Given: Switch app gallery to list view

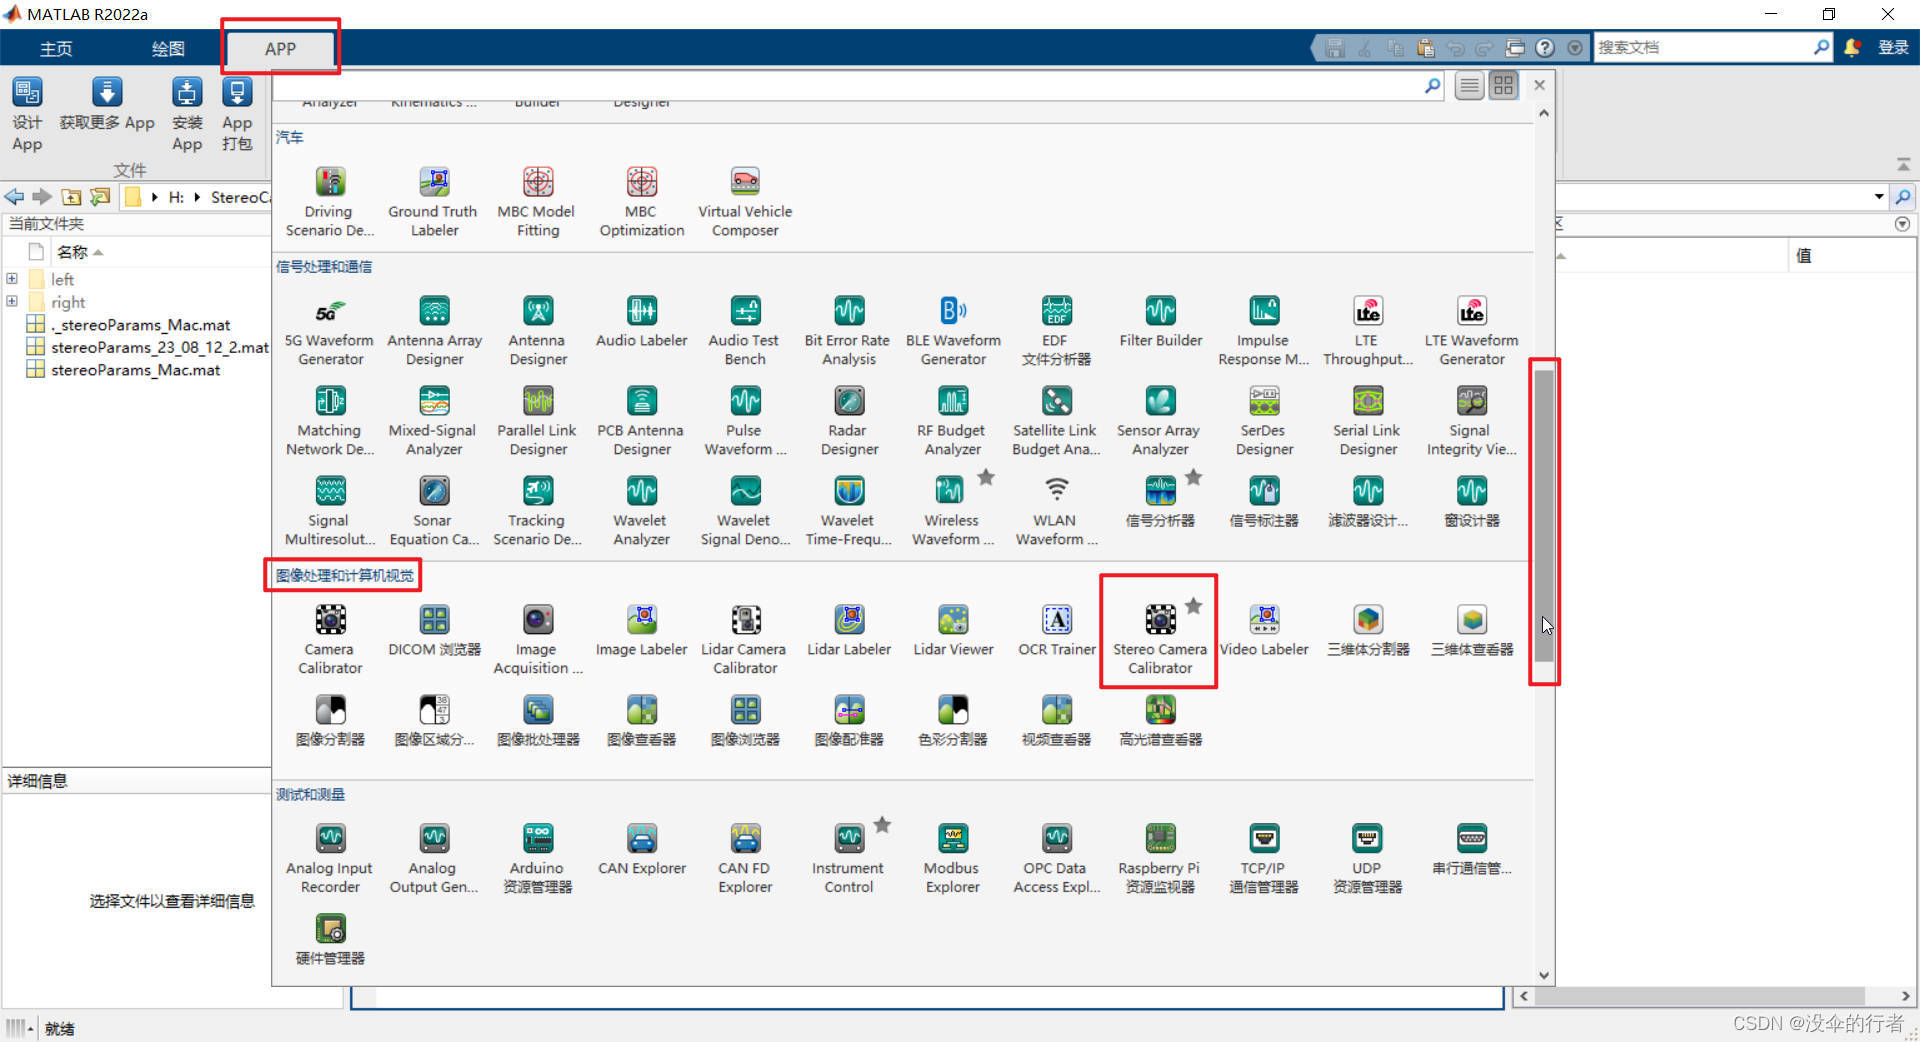Looking at the screenshot, I should click(1469, 86).
